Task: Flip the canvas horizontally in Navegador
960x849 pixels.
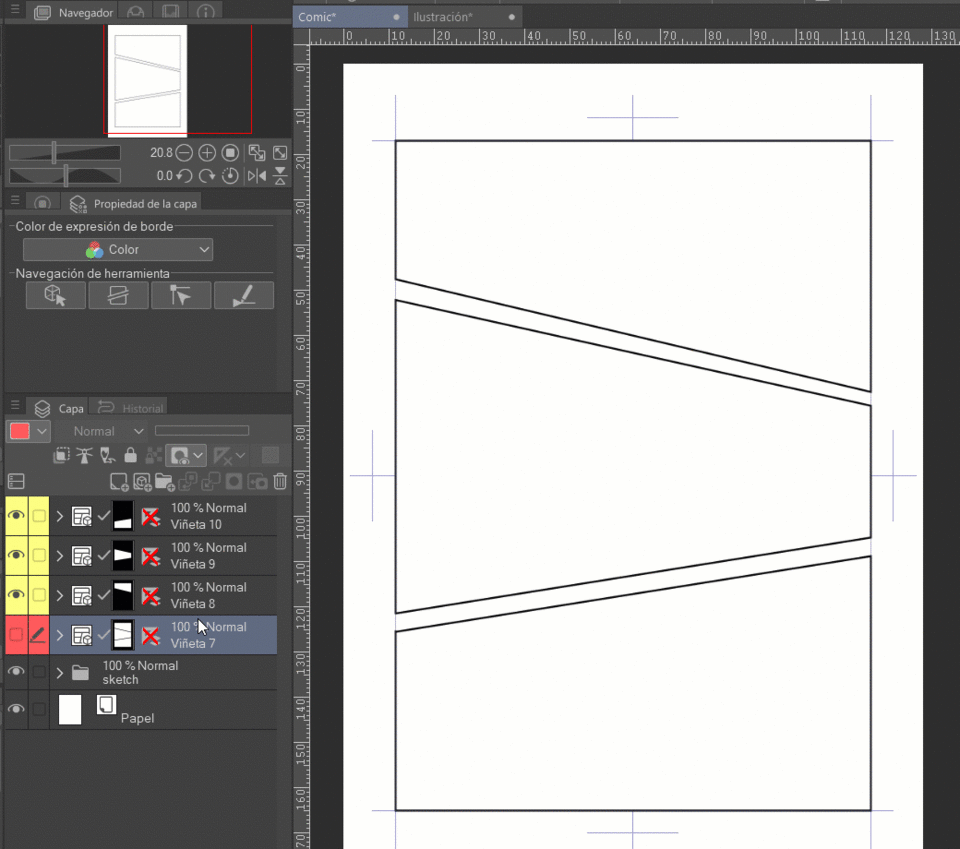Action: point(257,176)
